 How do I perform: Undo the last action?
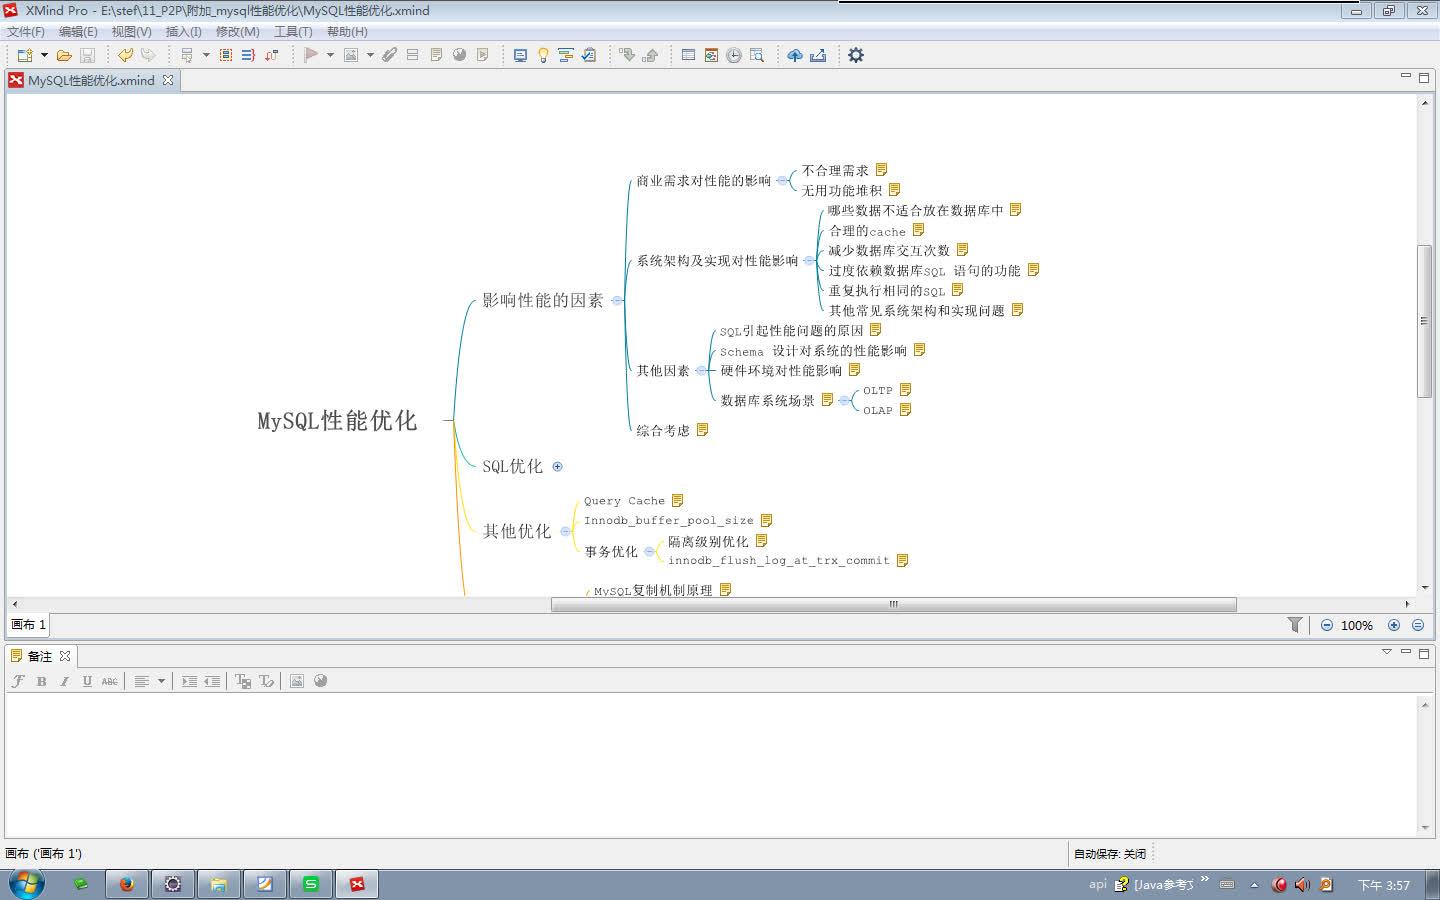coord(125,55)
